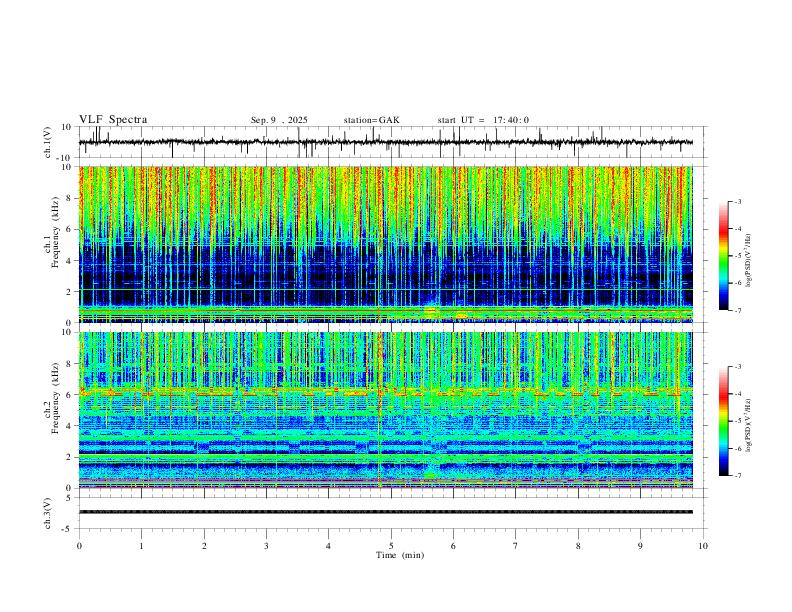This screenshot has width=792, height=612.
Task: Click the "start UT = 17:40:0" text
Action: click(x=483, y=120)
